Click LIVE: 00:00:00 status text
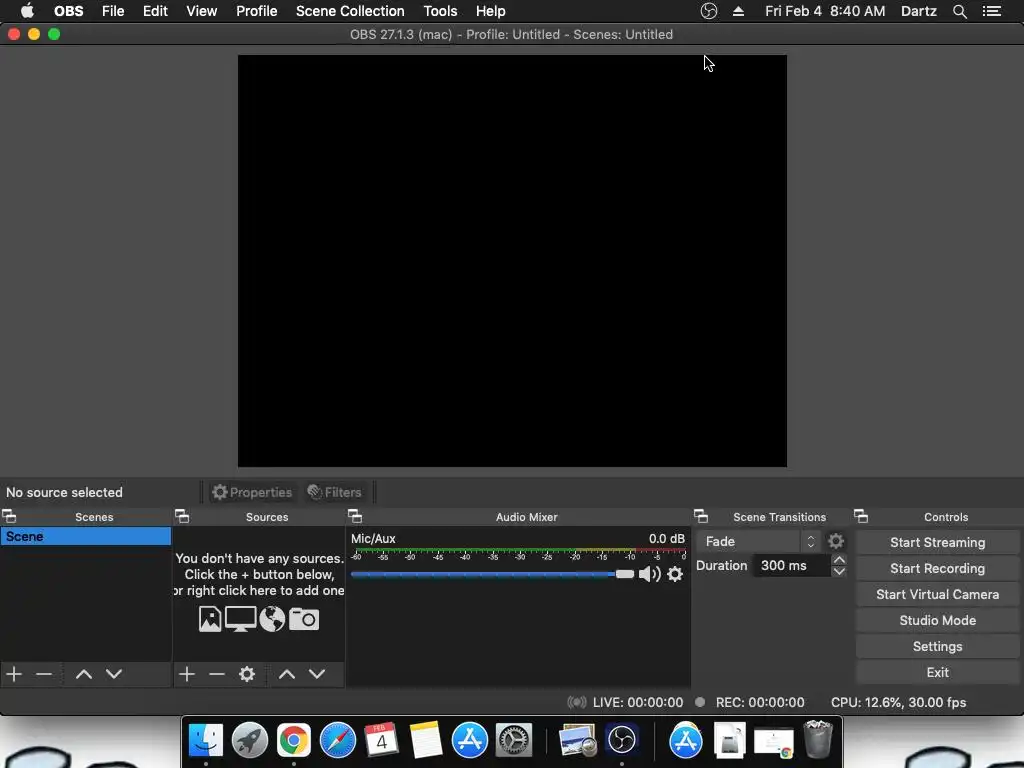 click(637, 702)
